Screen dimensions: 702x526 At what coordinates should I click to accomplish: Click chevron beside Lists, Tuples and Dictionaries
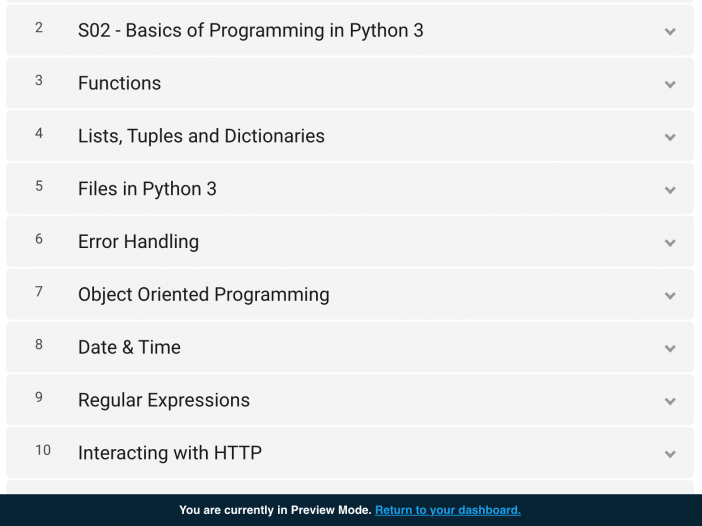coord(670,137)
